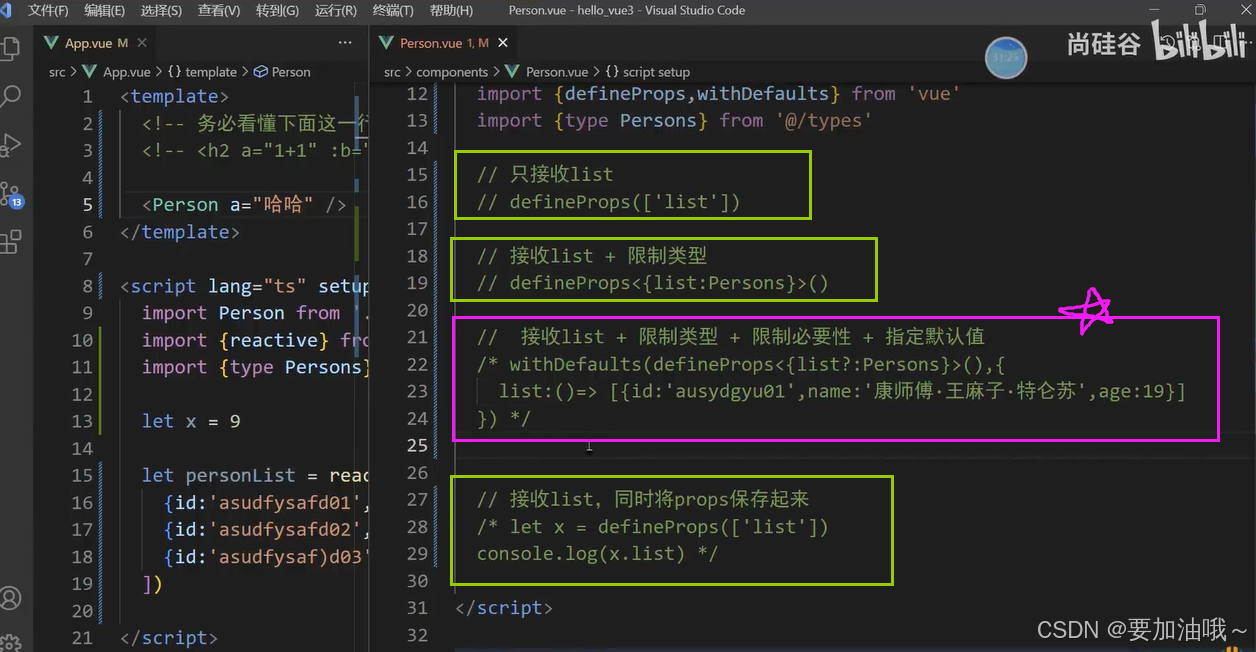Click the 'list:()=> [{id:' code line
1256x652 pixels.
tap(842, 391)
